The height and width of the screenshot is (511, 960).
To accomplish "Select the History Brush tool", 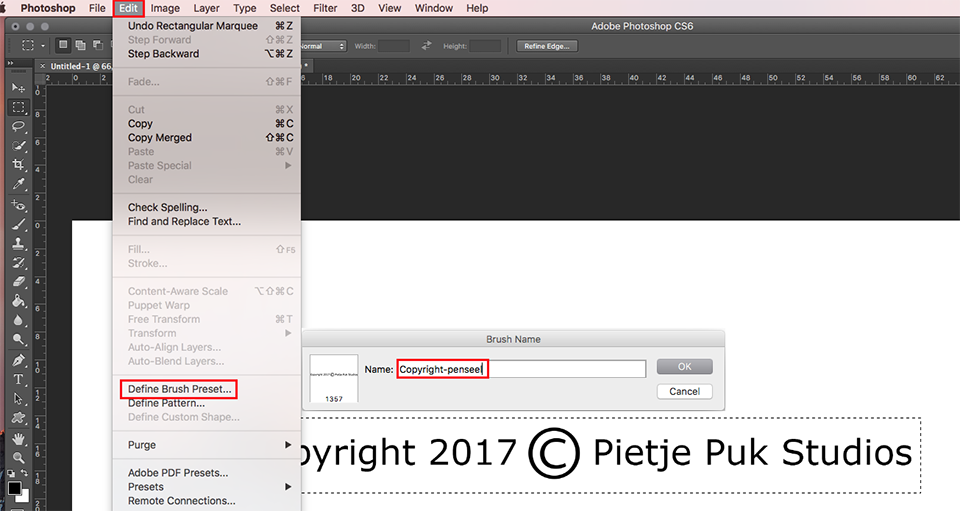I will pos(18,263).
